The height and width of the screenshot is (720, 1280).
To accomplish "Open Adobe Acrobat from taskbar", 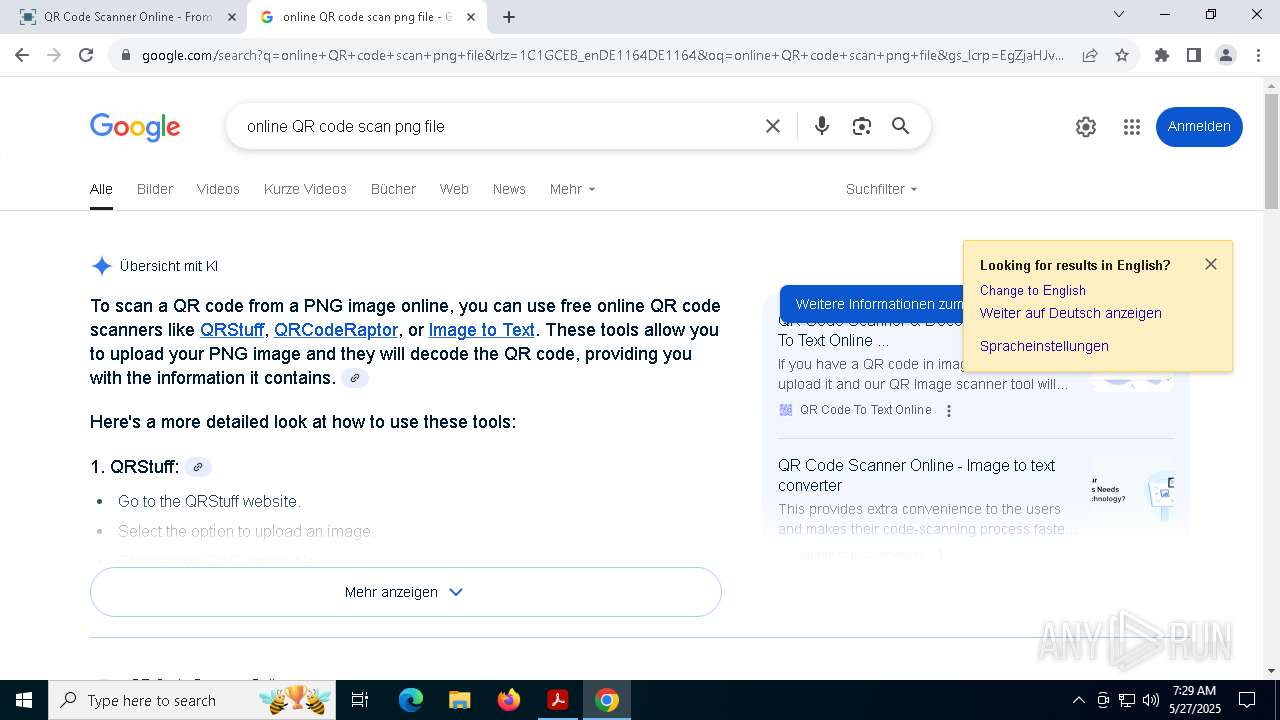I will click(x=557, y=700).
